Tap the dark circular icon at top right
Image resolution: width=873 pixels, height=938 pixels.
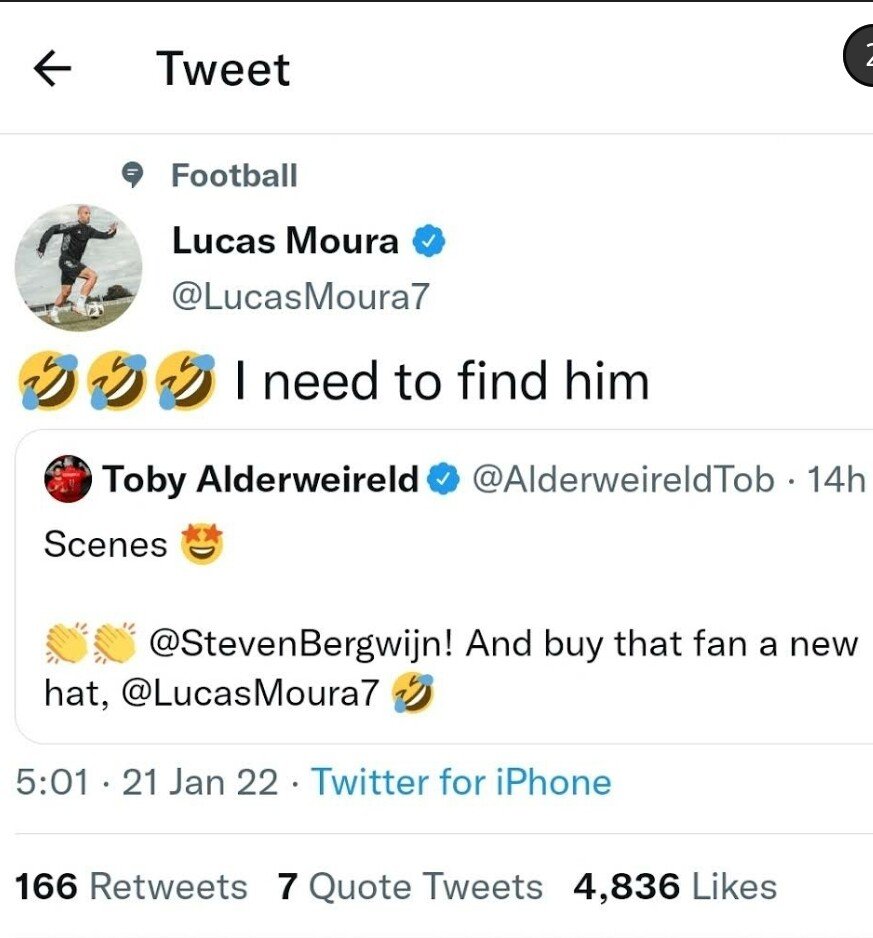coord(861,62)
